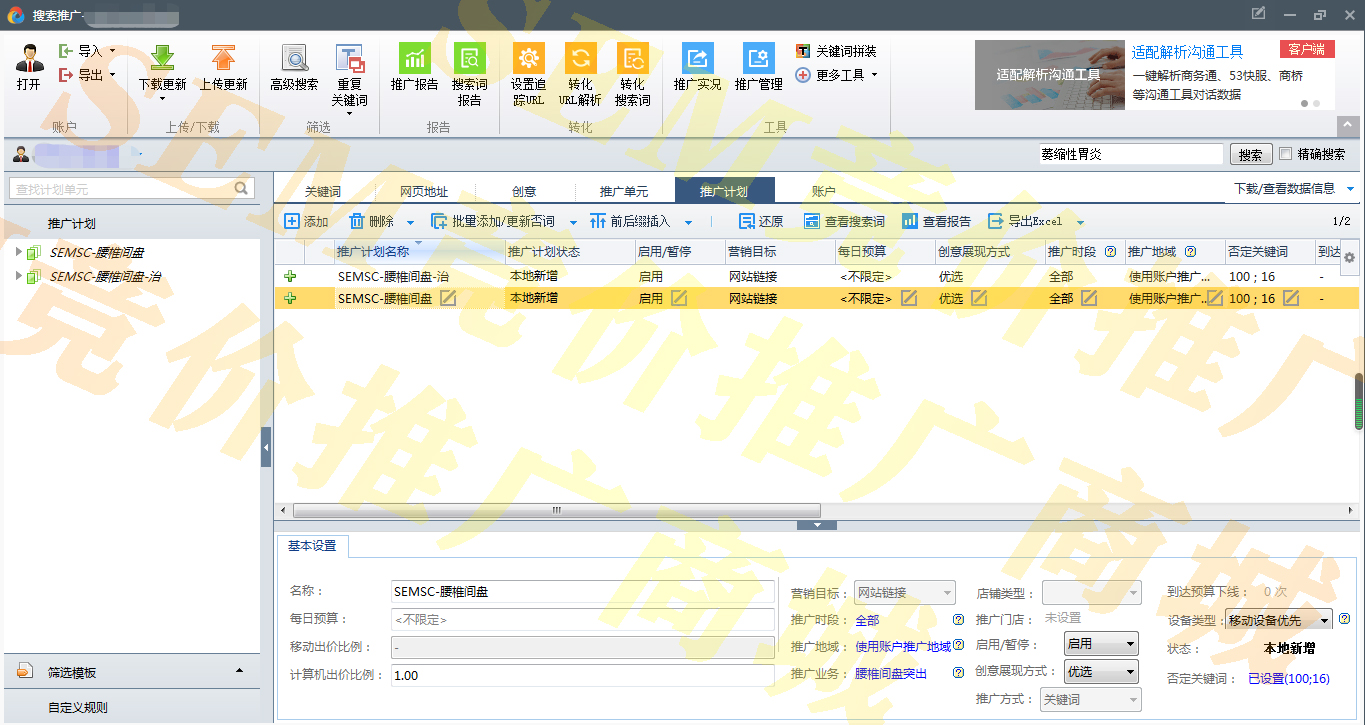
Task: Collapse the 筛选模板 panel
Action: pos(239,670)
